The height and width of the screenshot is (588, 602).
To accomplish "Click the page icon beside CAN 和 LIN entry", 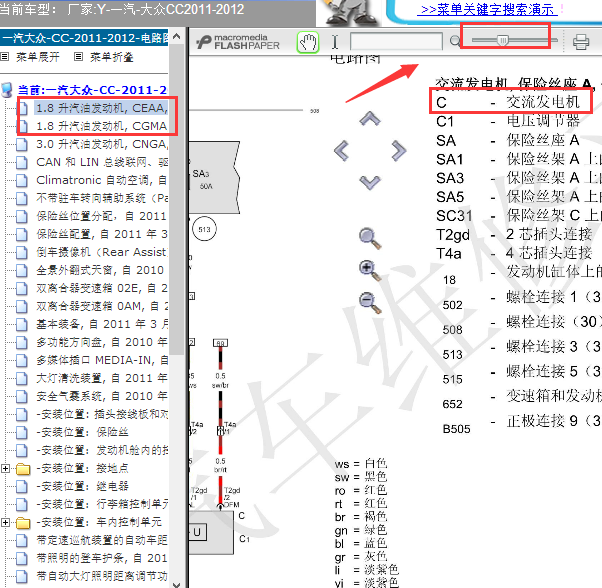I will pos(22,162).
